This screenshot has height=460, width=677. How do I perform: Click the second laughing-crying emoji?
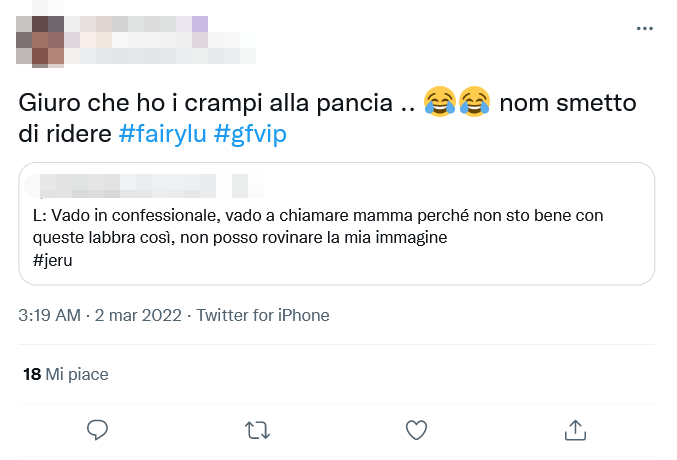(475, 103)
